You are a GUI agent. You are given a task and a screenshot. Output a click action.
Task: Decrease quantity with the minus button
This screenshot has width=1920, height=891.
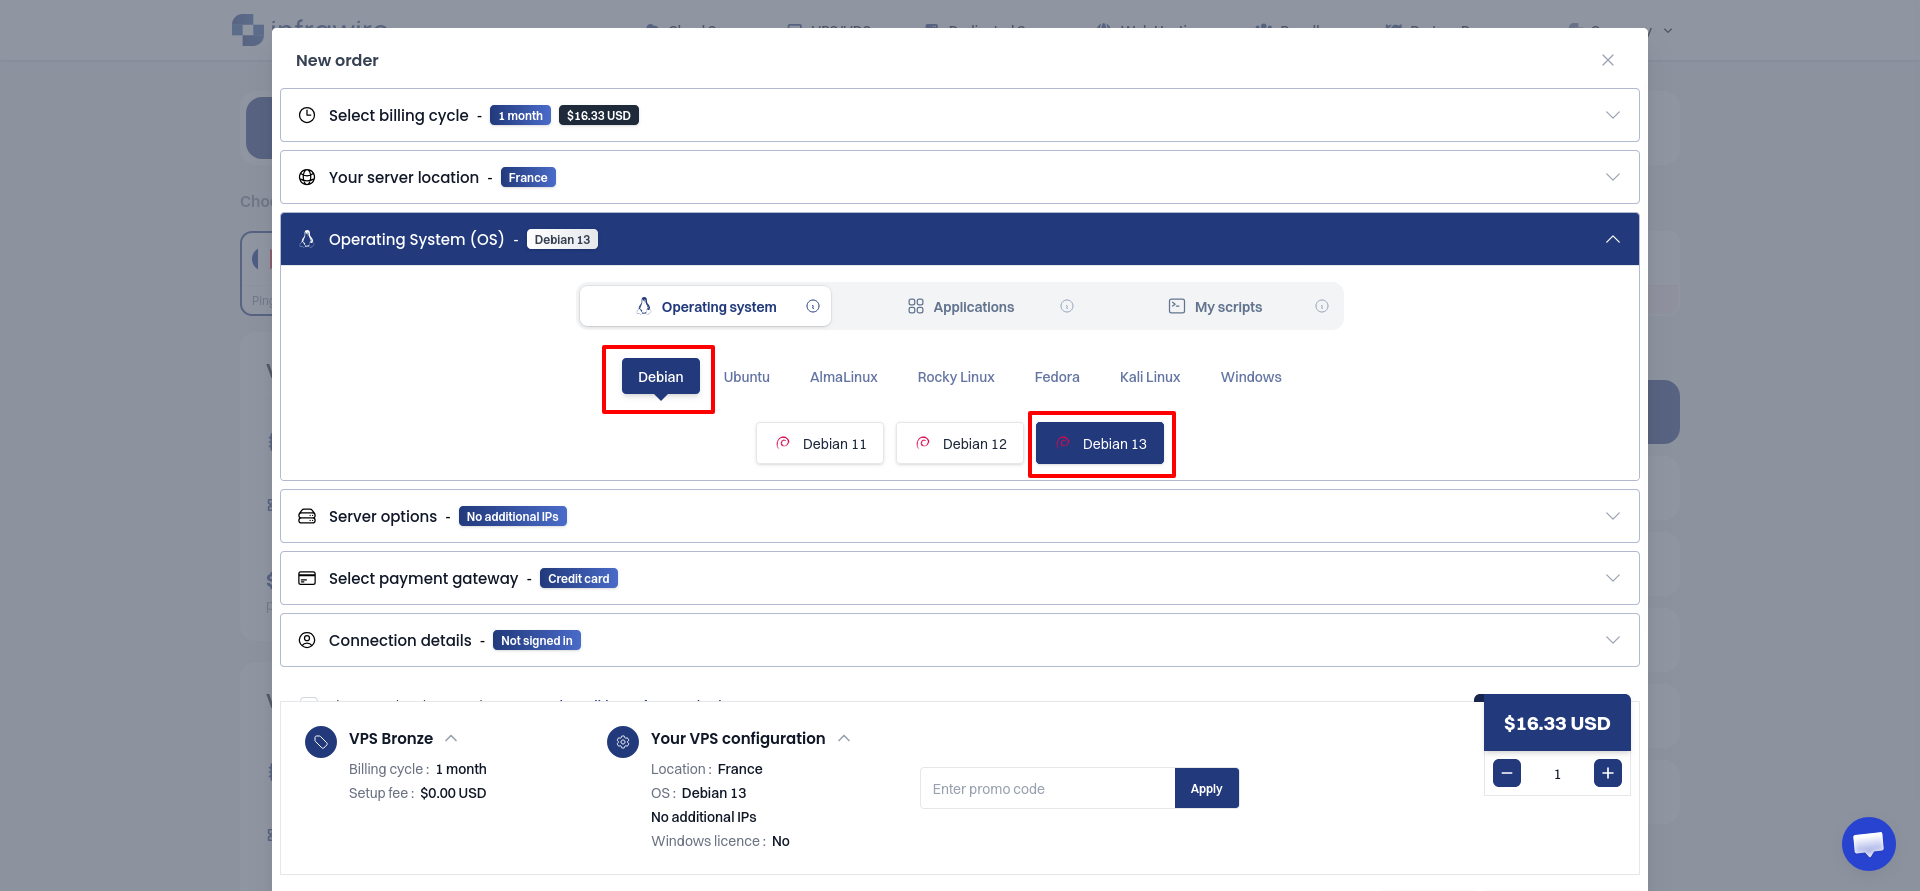pyautogui.click(x=1507, y=773)
